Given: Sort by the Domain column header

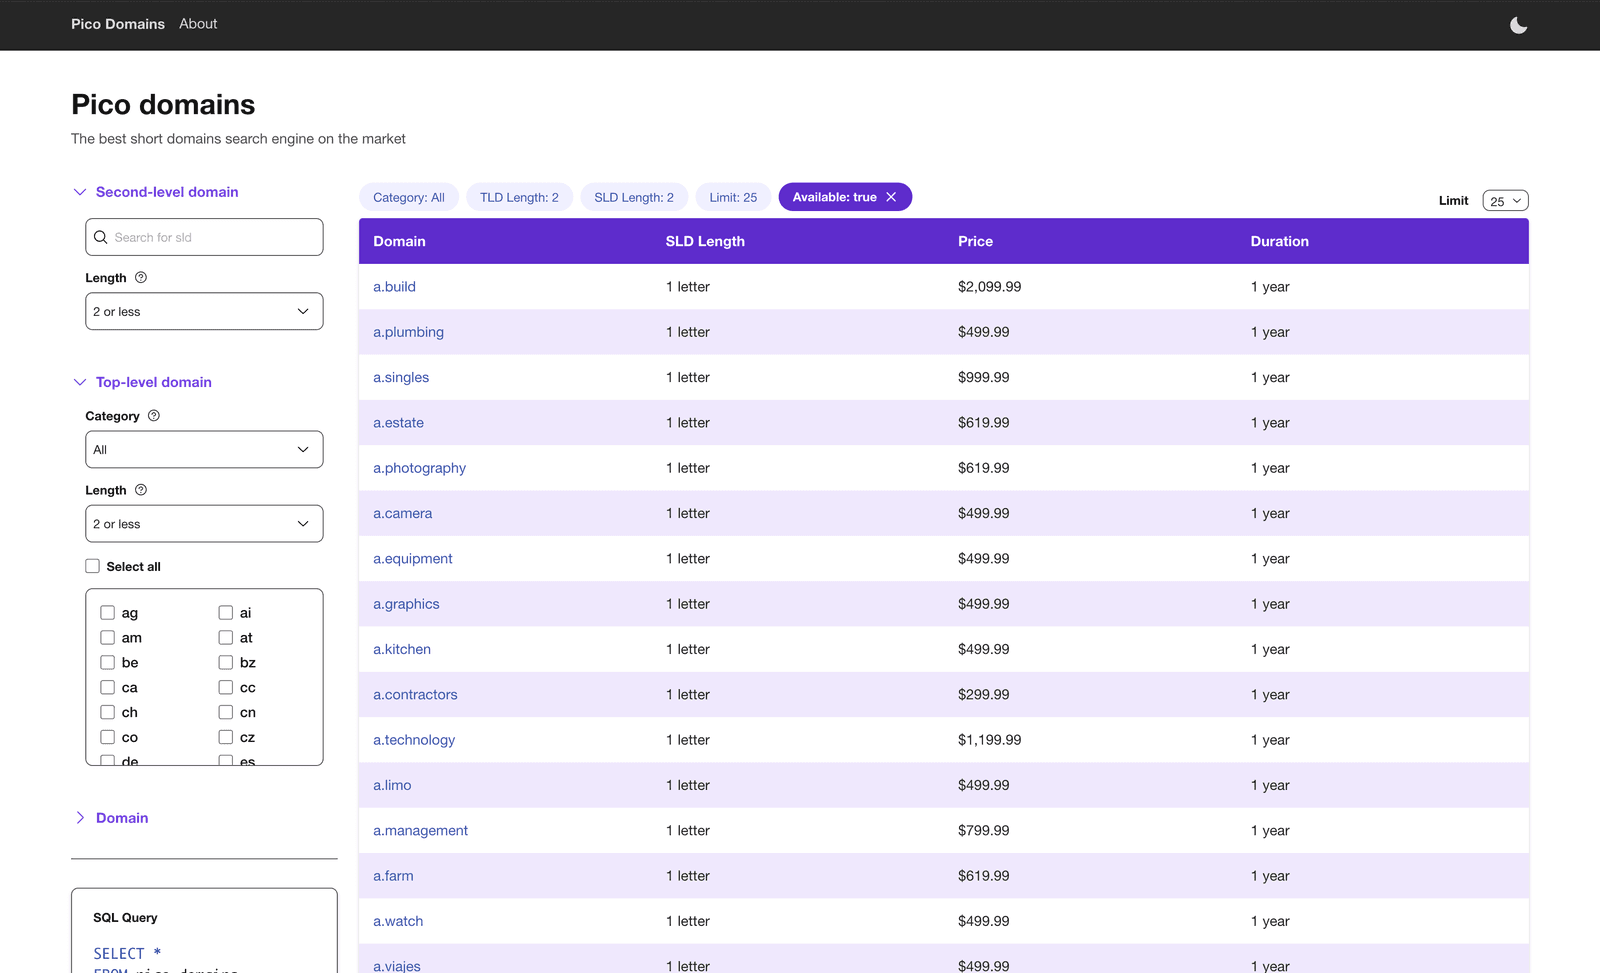Looking at the screenshot, I should pos(399,241).
